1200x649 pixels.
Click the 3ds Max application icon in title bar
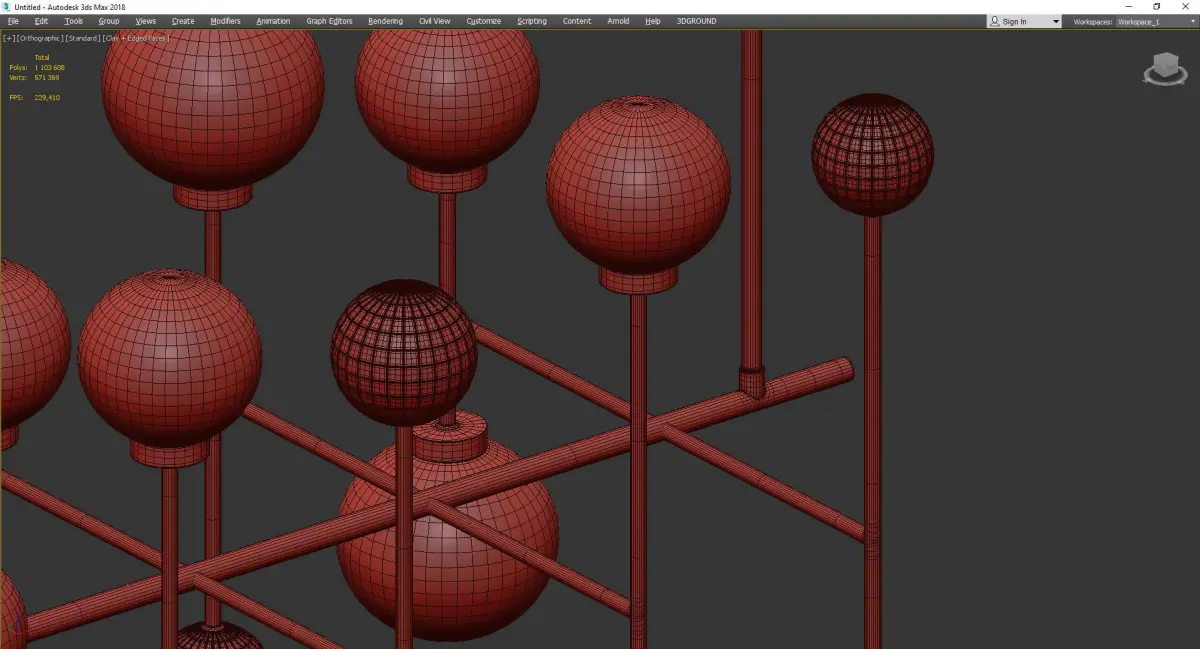(x=6, y=6)
